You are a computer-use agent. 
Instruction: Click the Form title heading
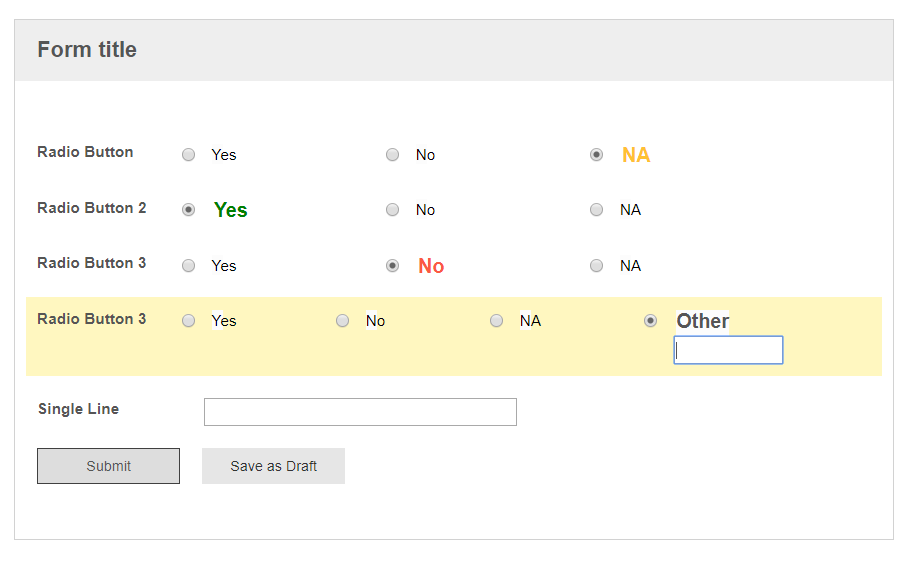(87, 50)
